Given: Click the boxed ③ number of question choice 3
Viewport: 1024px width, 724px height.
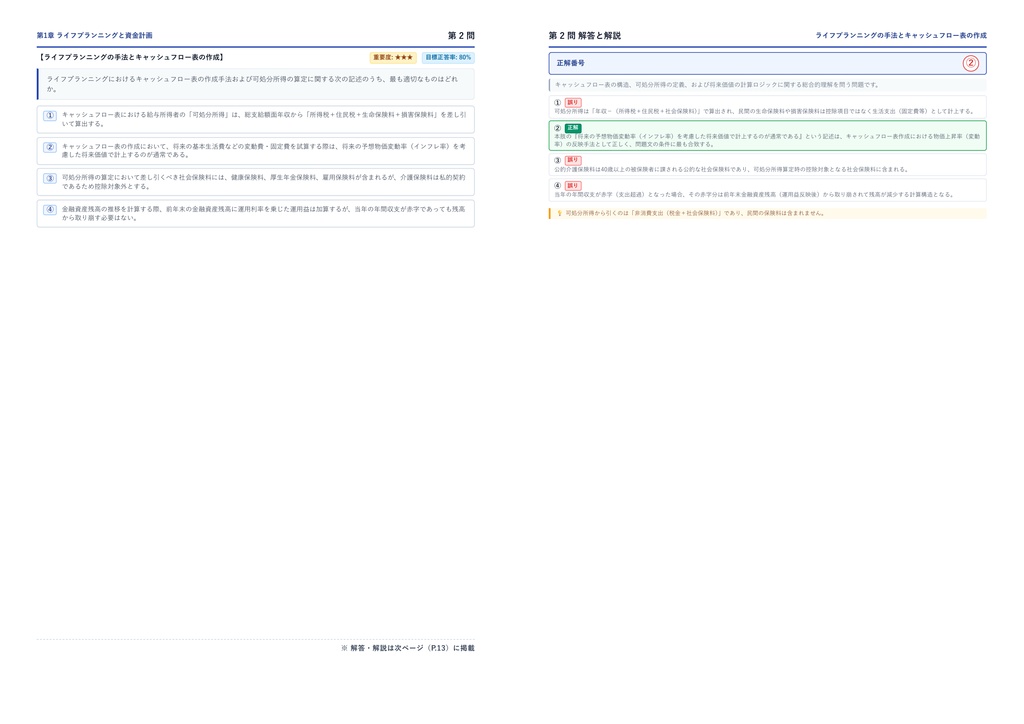Looking at the screenshot, I should (50, 178).
